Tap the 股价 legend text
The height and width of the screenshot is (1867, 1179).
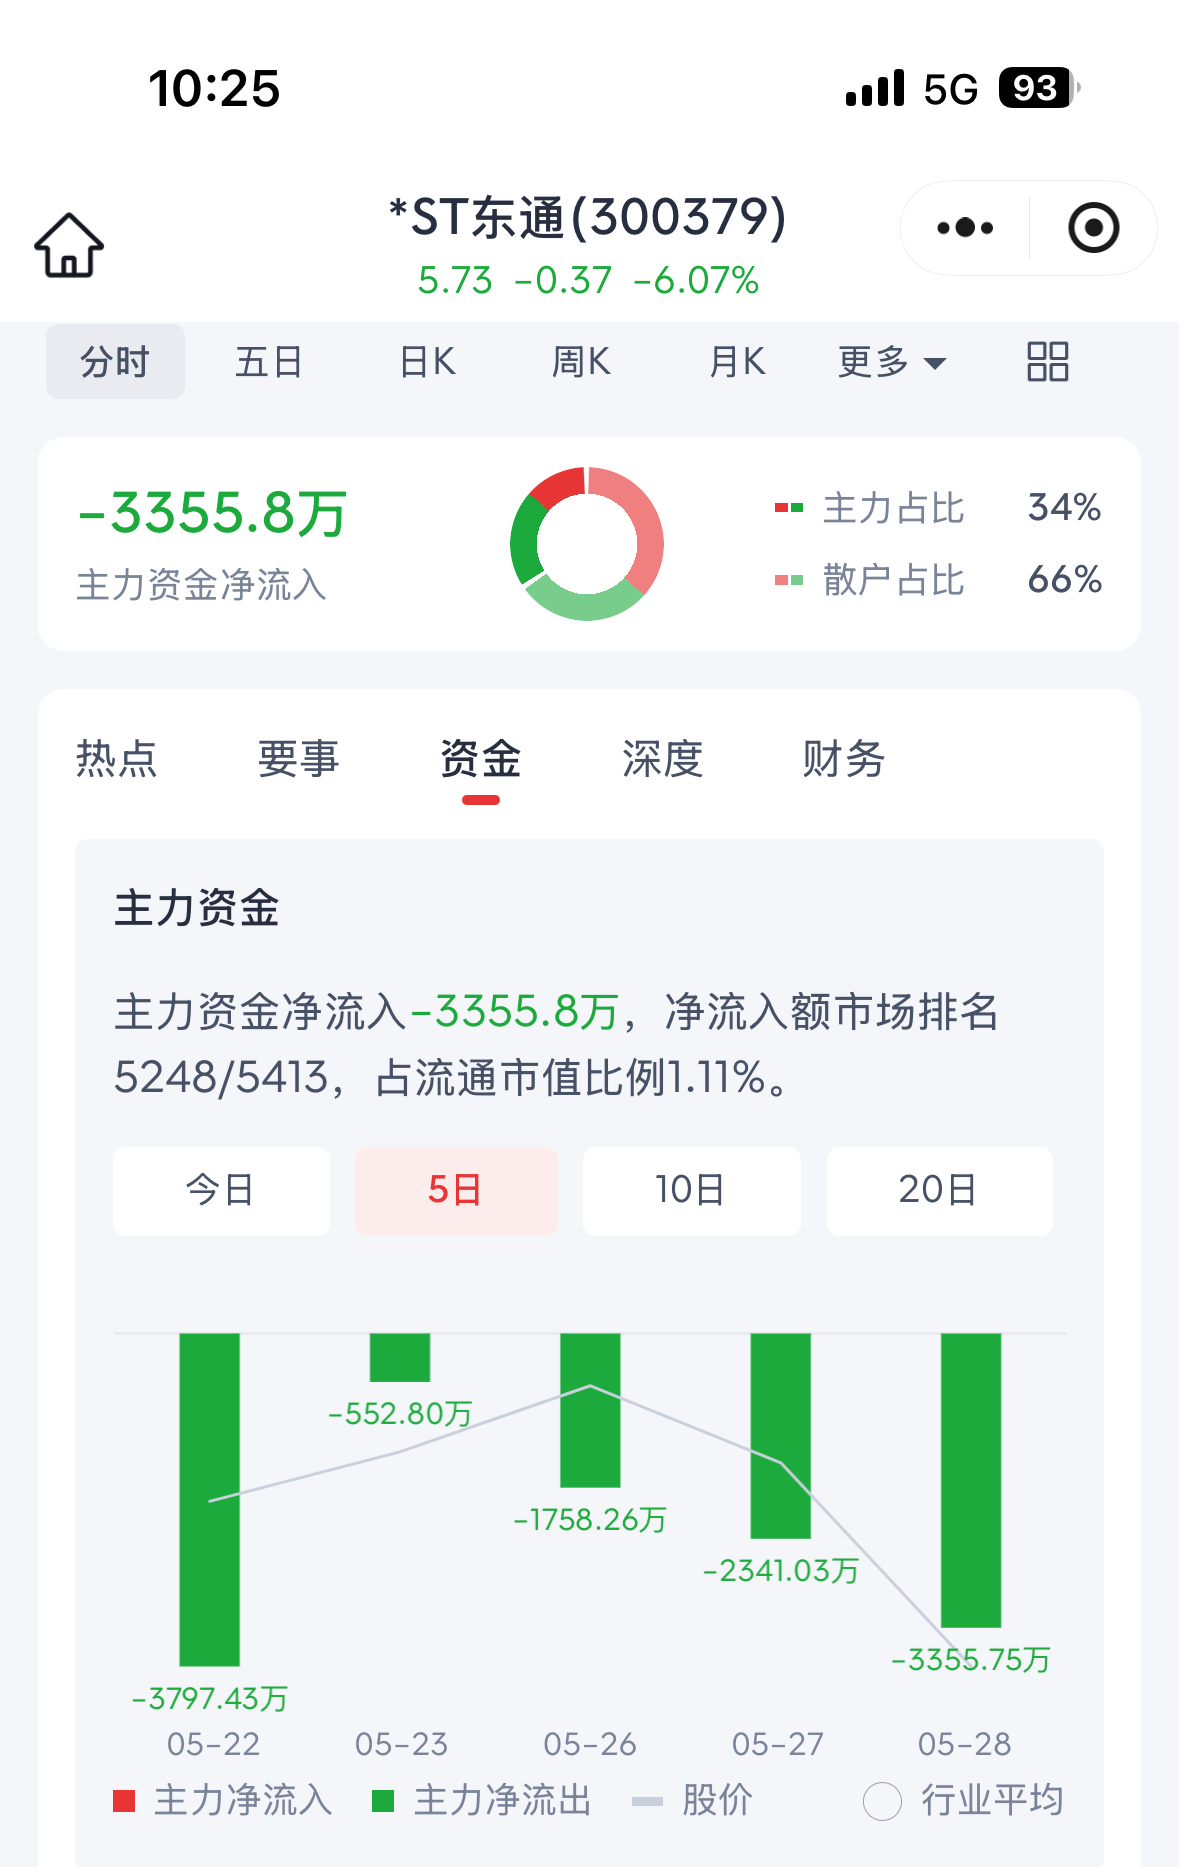[x=717, y=1801]
